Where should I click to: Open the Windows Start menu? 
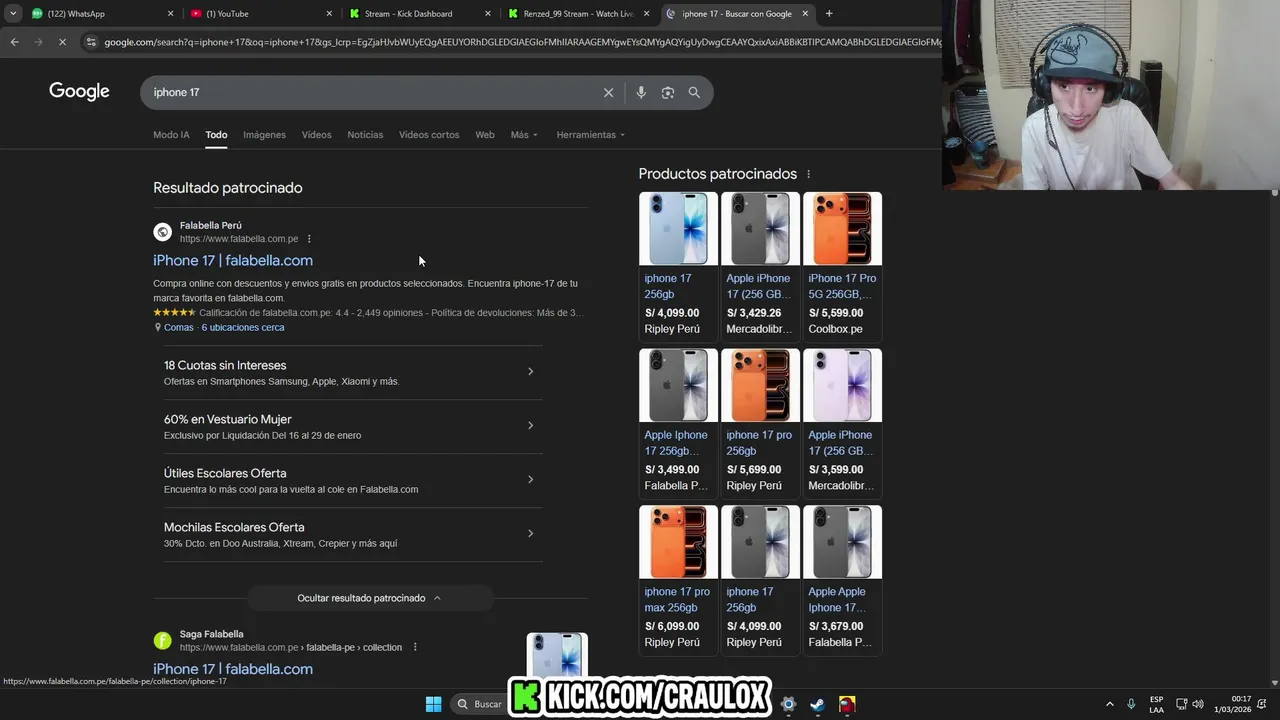point(433,704)
